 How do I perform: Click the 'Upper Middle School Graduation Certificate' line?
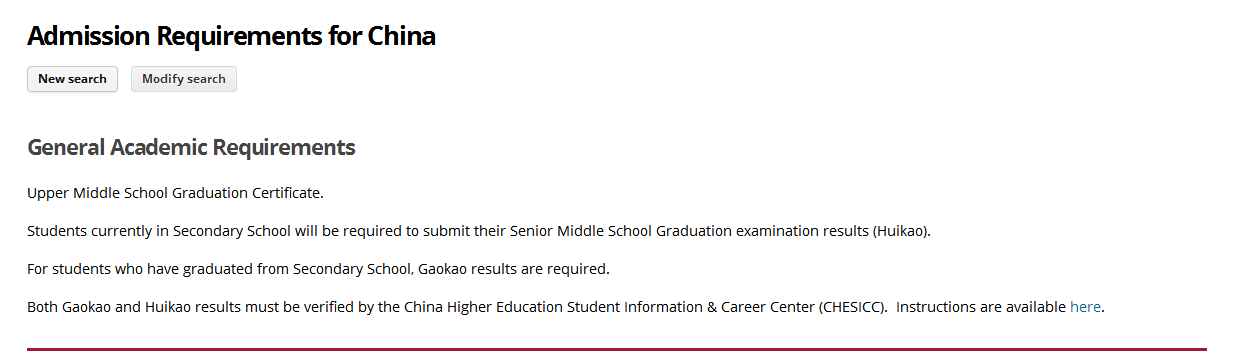click(x=175, y=193)
